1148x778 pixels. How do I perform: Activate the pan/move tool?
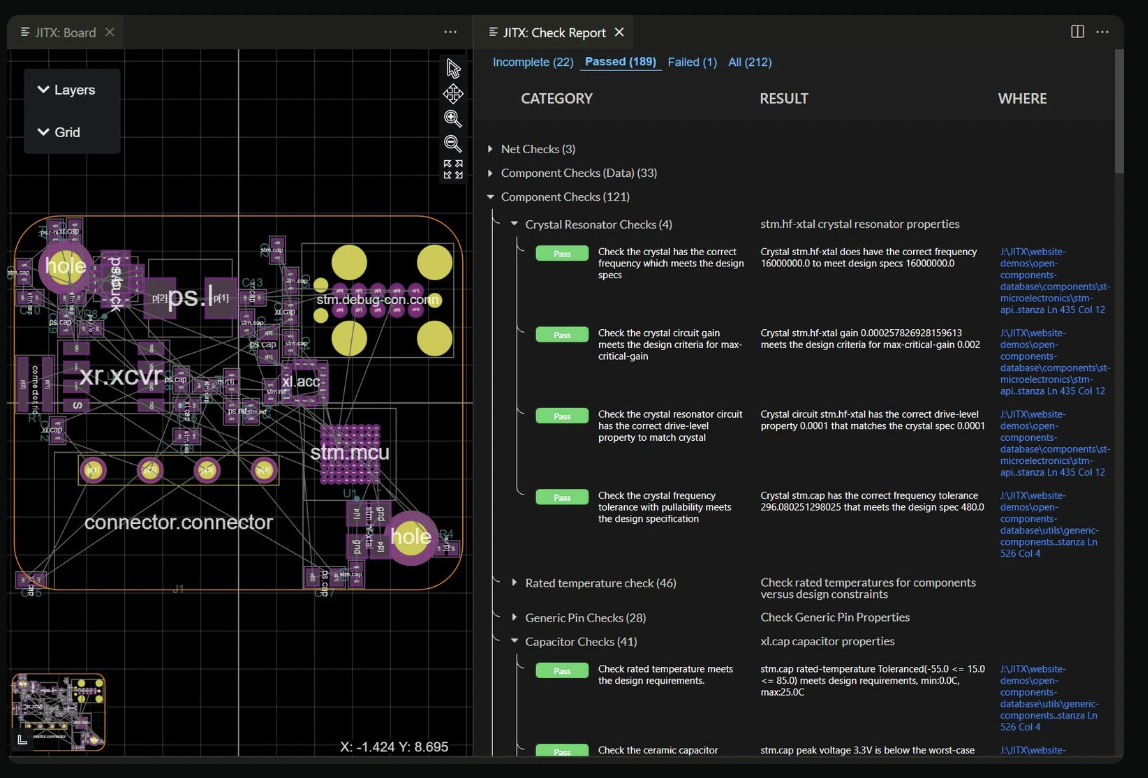point(453,94)
